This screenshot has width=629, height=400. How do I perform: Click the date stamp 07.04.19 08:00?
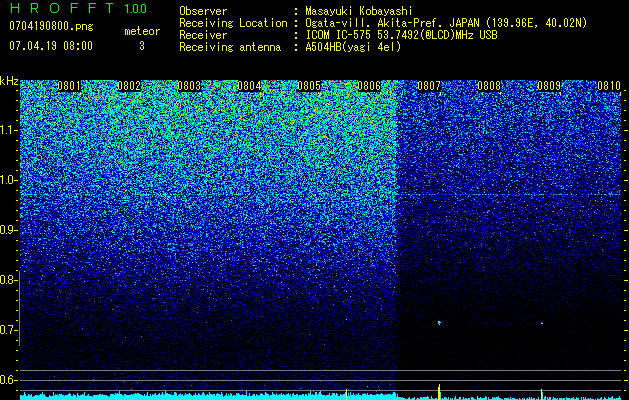(x=51, y=46)
